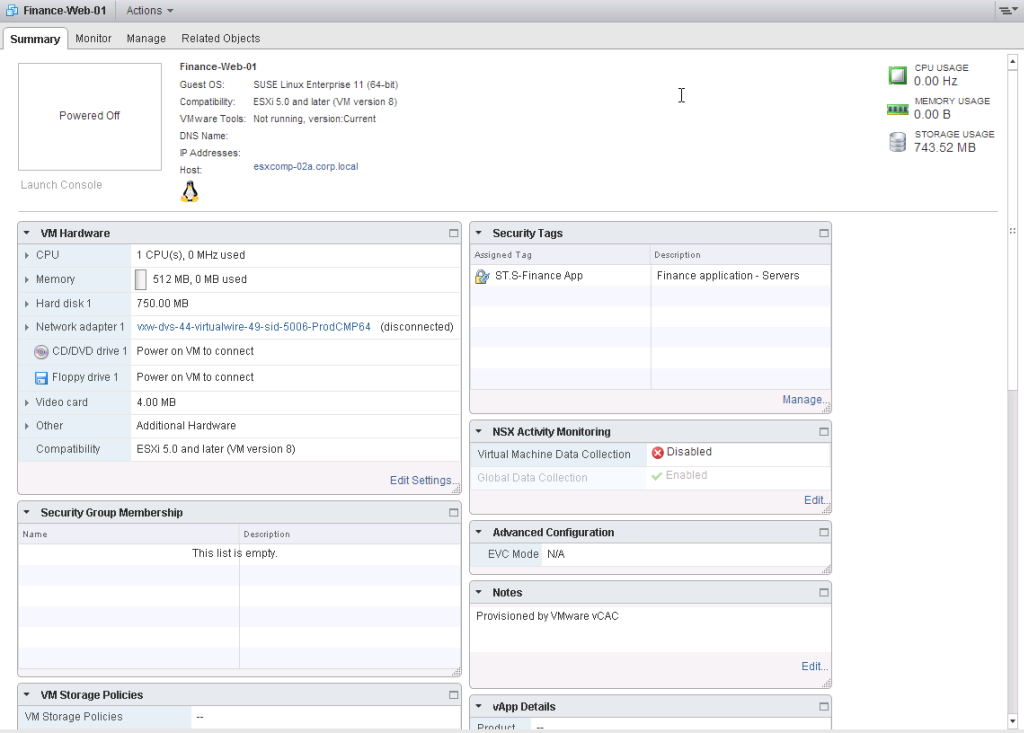Click the memory usage bar indicator
The width and height of the screenshot is (1024, 733).
click(x=140, y=280)
